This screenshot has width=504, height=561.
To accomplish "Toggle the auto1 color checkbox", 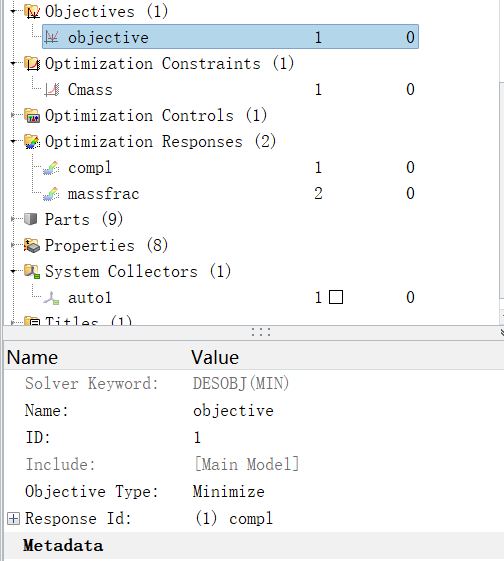I will 336,297.
